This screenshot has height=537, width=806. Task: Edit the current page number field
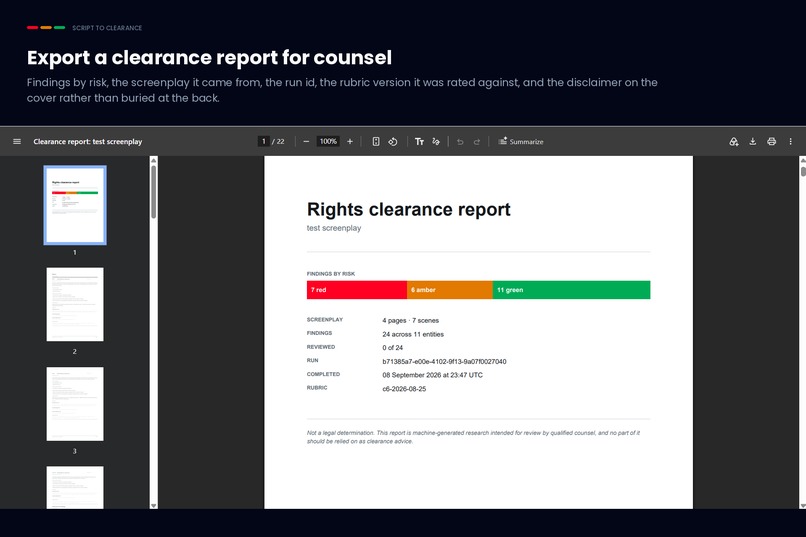point(264,141)
